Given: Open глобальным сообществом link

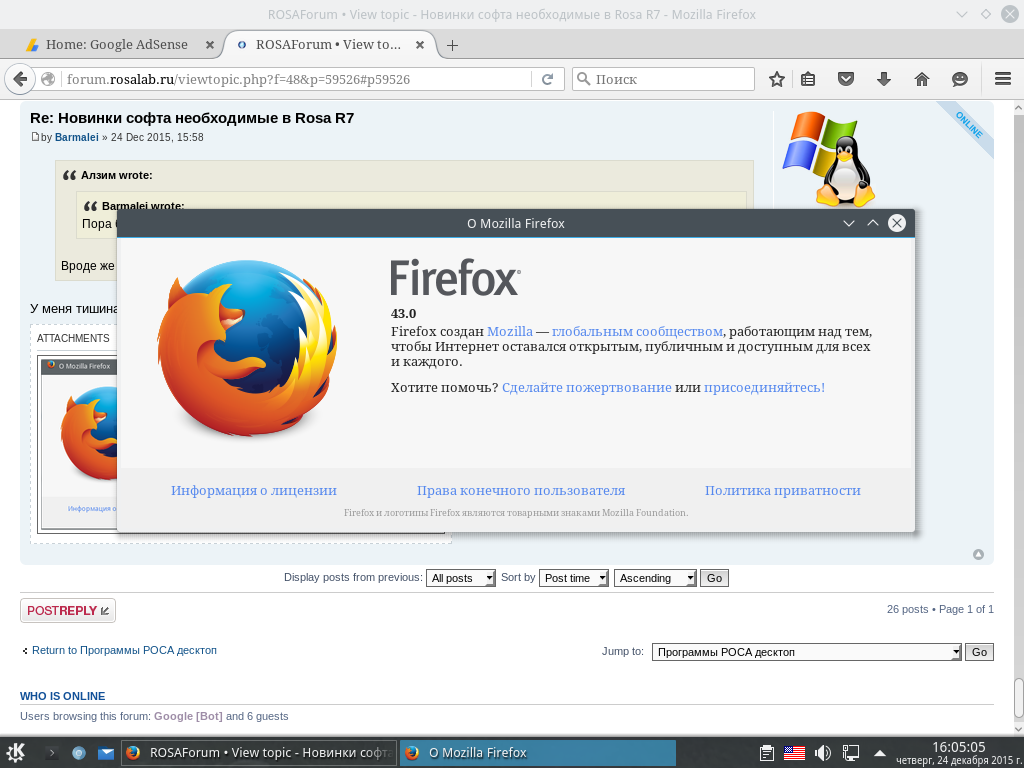Looking at the screenshot, I should 637,331.
